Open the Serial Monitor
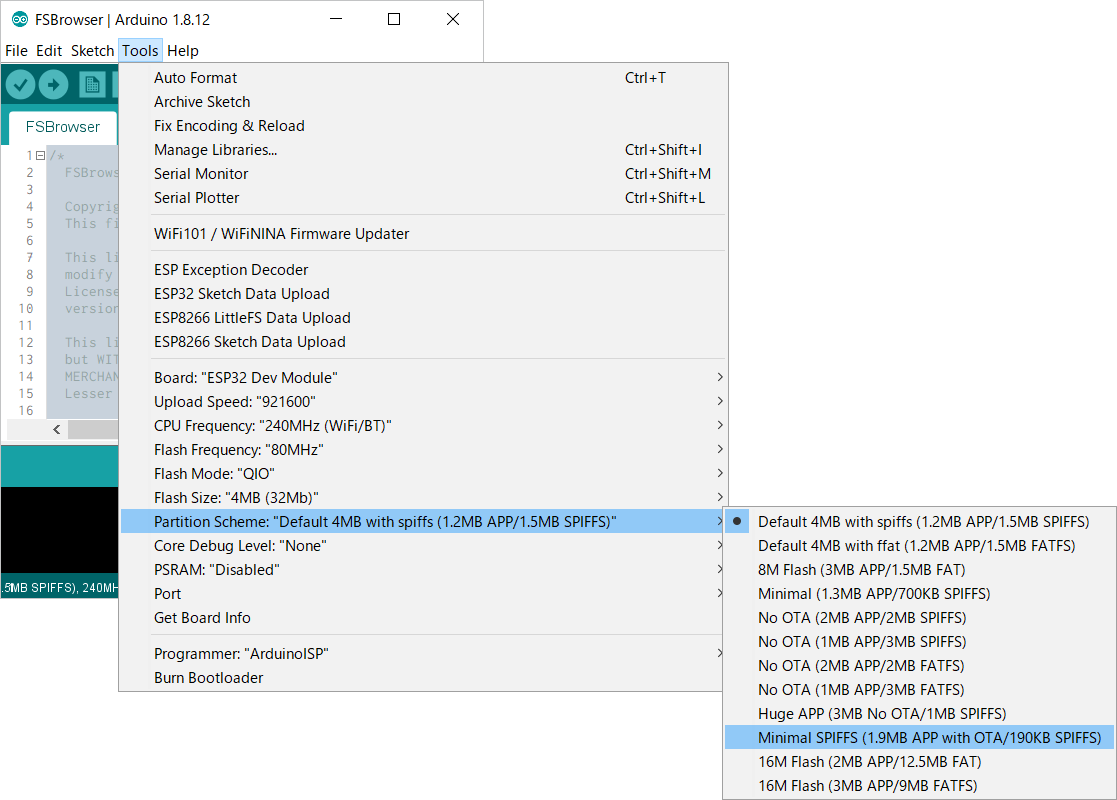Image resolution: width=1117 pixels, height=800 pixels. (424, 174)
